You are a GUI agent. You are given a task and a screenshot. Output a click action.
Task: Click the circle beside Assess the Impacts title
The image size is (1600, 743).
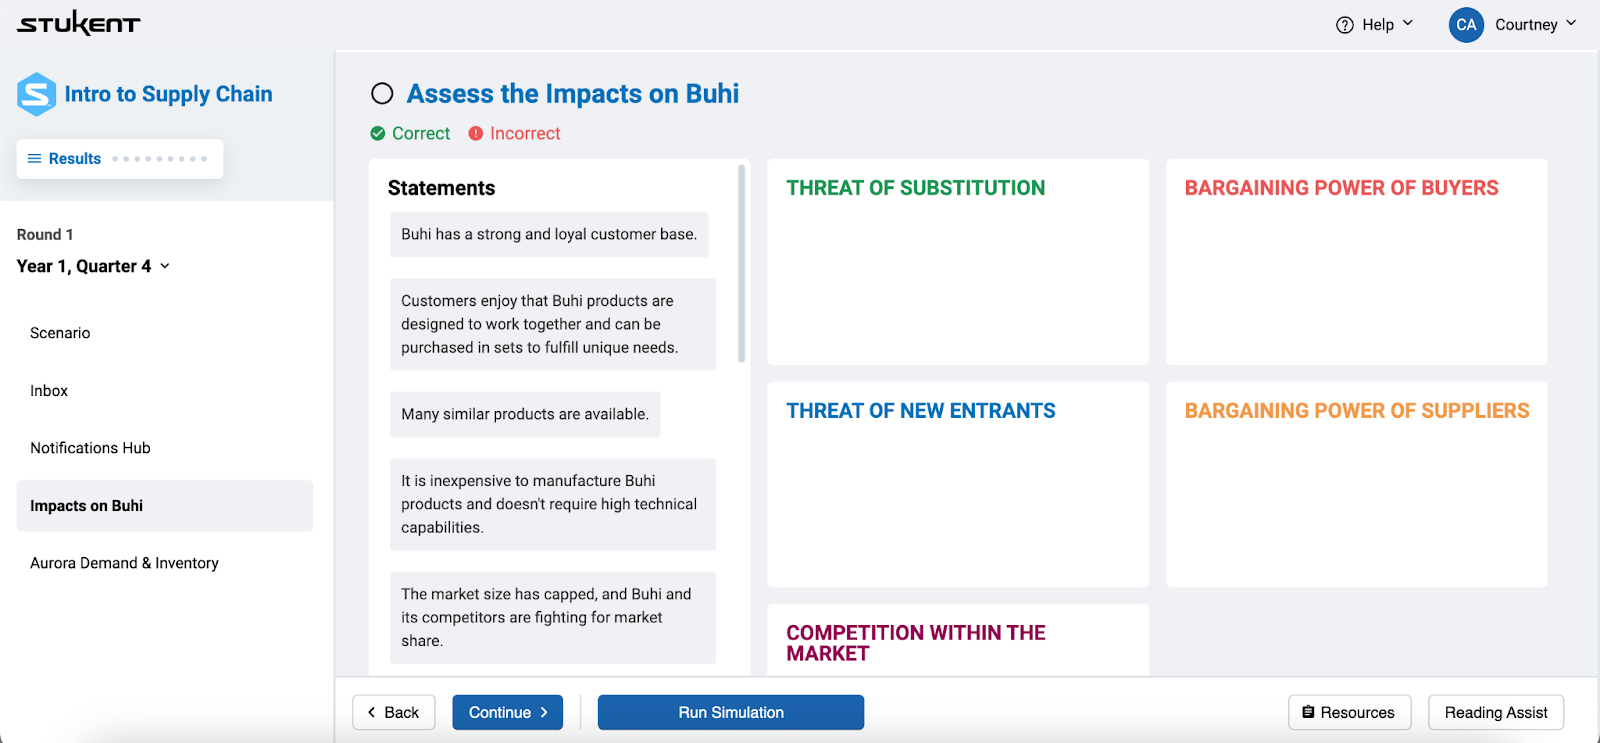[x=382, y=94]
